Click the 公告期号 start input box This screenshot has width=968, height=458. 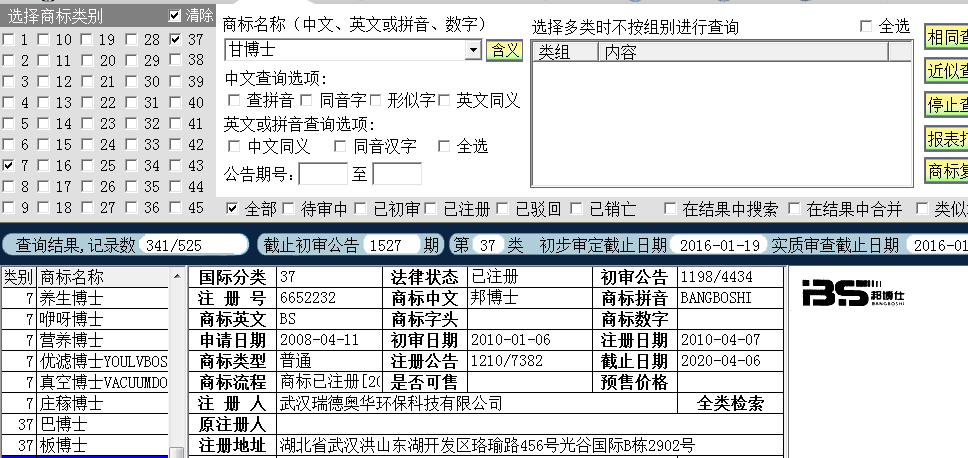click(x=323, y=174)
